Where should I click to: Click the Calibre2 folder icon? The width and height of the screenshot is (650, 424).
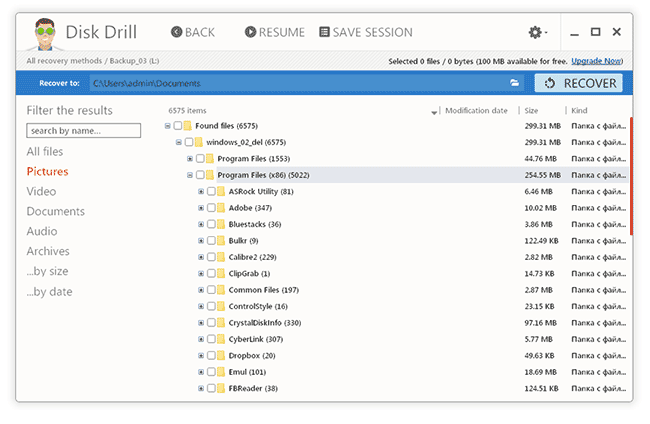[221, 257]
